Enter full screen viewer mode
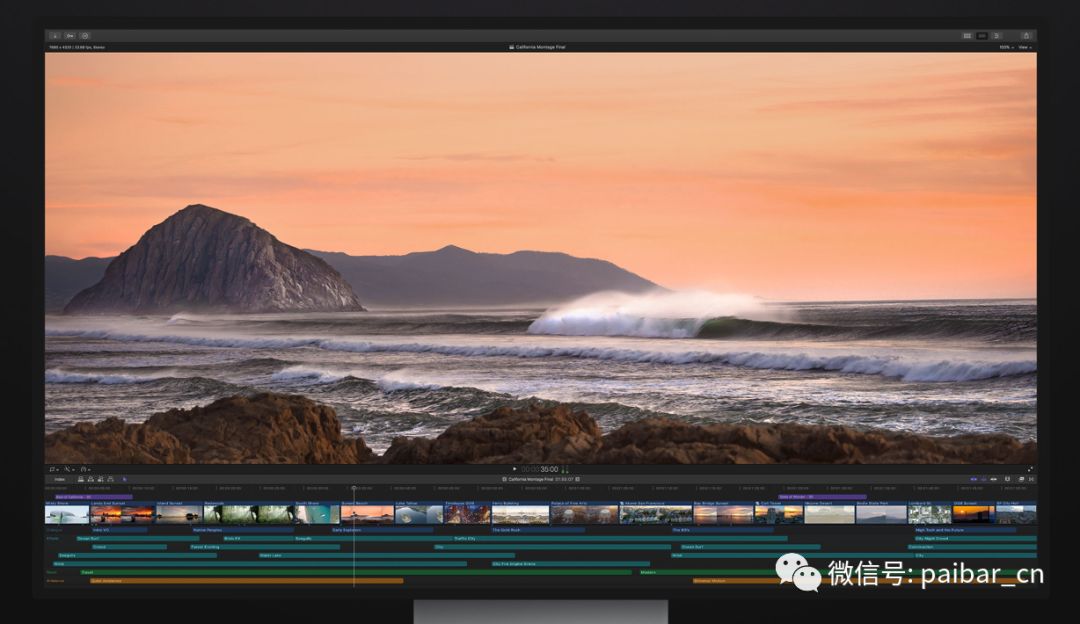 click(1030, 469)
